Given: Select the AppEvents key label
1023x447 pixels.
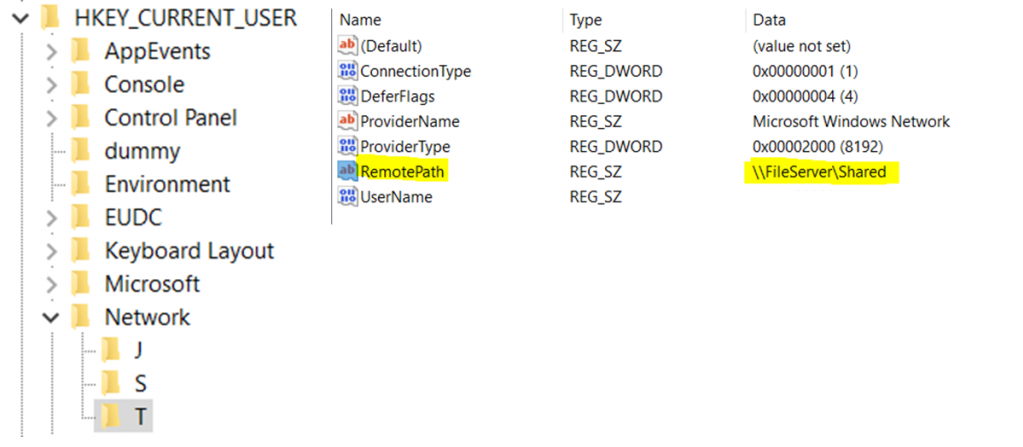Looking at the screenshot, I should coord(157,52).
